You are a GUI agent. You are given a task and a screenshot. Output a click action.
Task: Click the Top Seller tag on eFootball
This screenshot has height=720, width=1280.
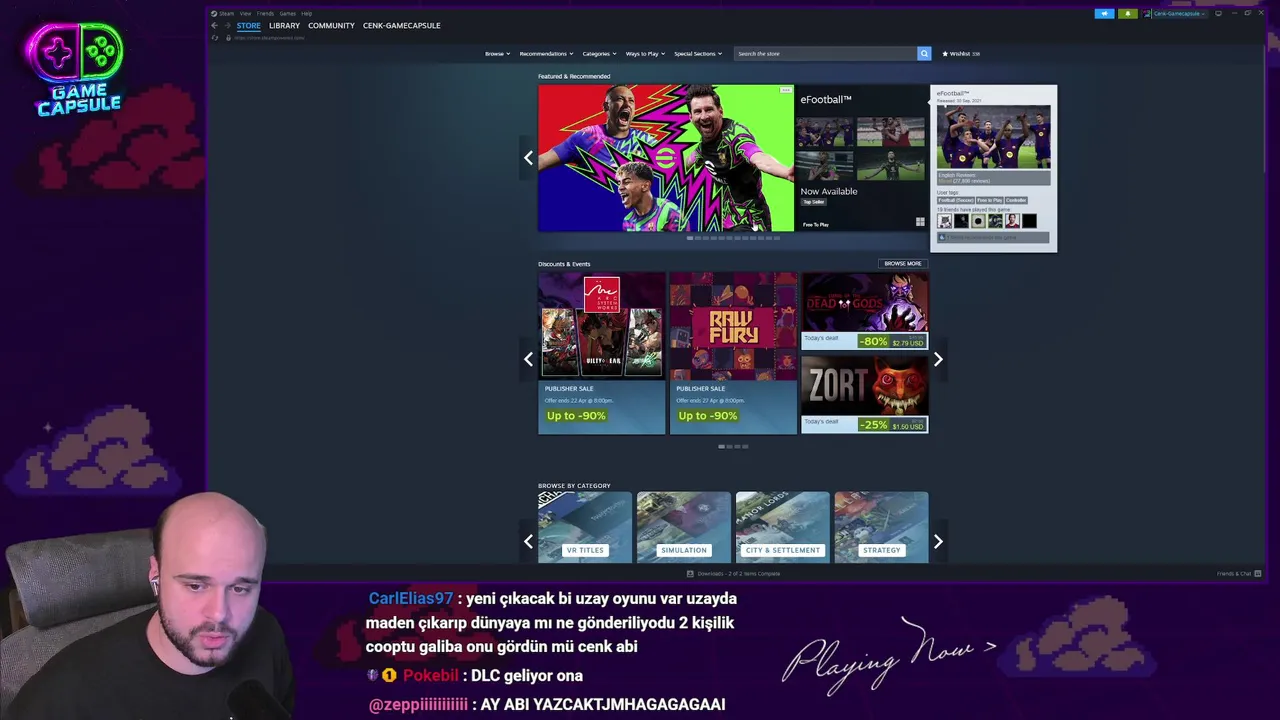click(x=814, y=202)
